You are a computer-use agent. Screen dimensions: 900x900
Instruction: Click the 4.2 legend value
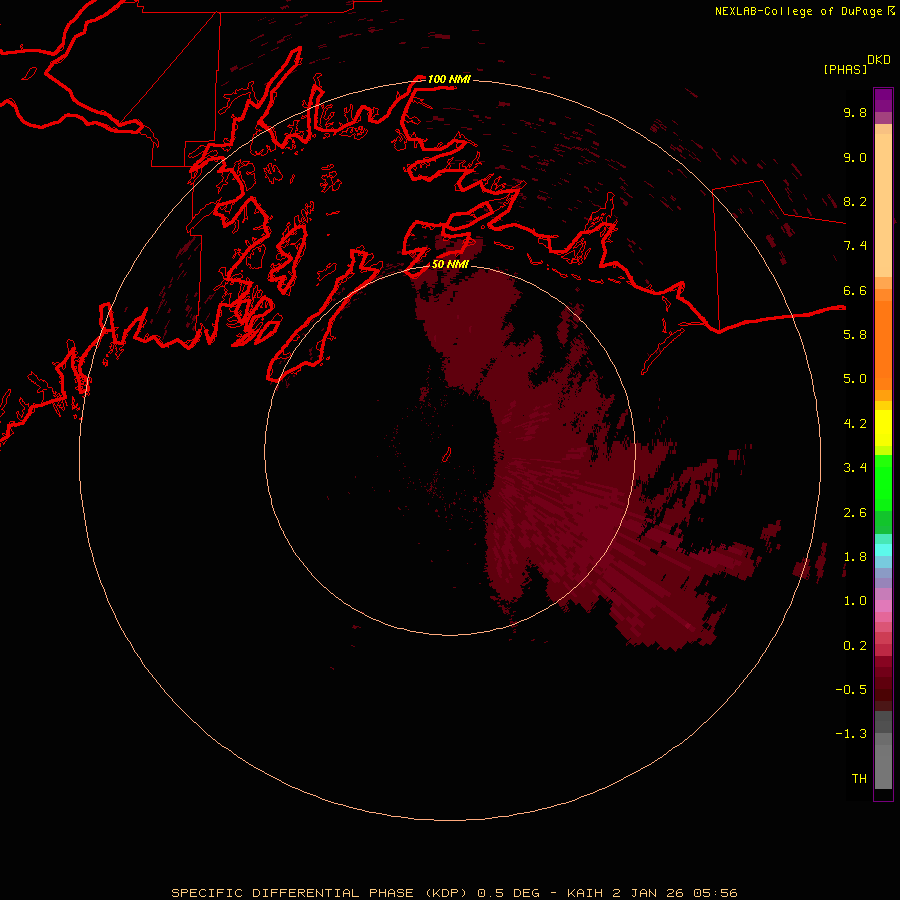click(x=855, y=424)
